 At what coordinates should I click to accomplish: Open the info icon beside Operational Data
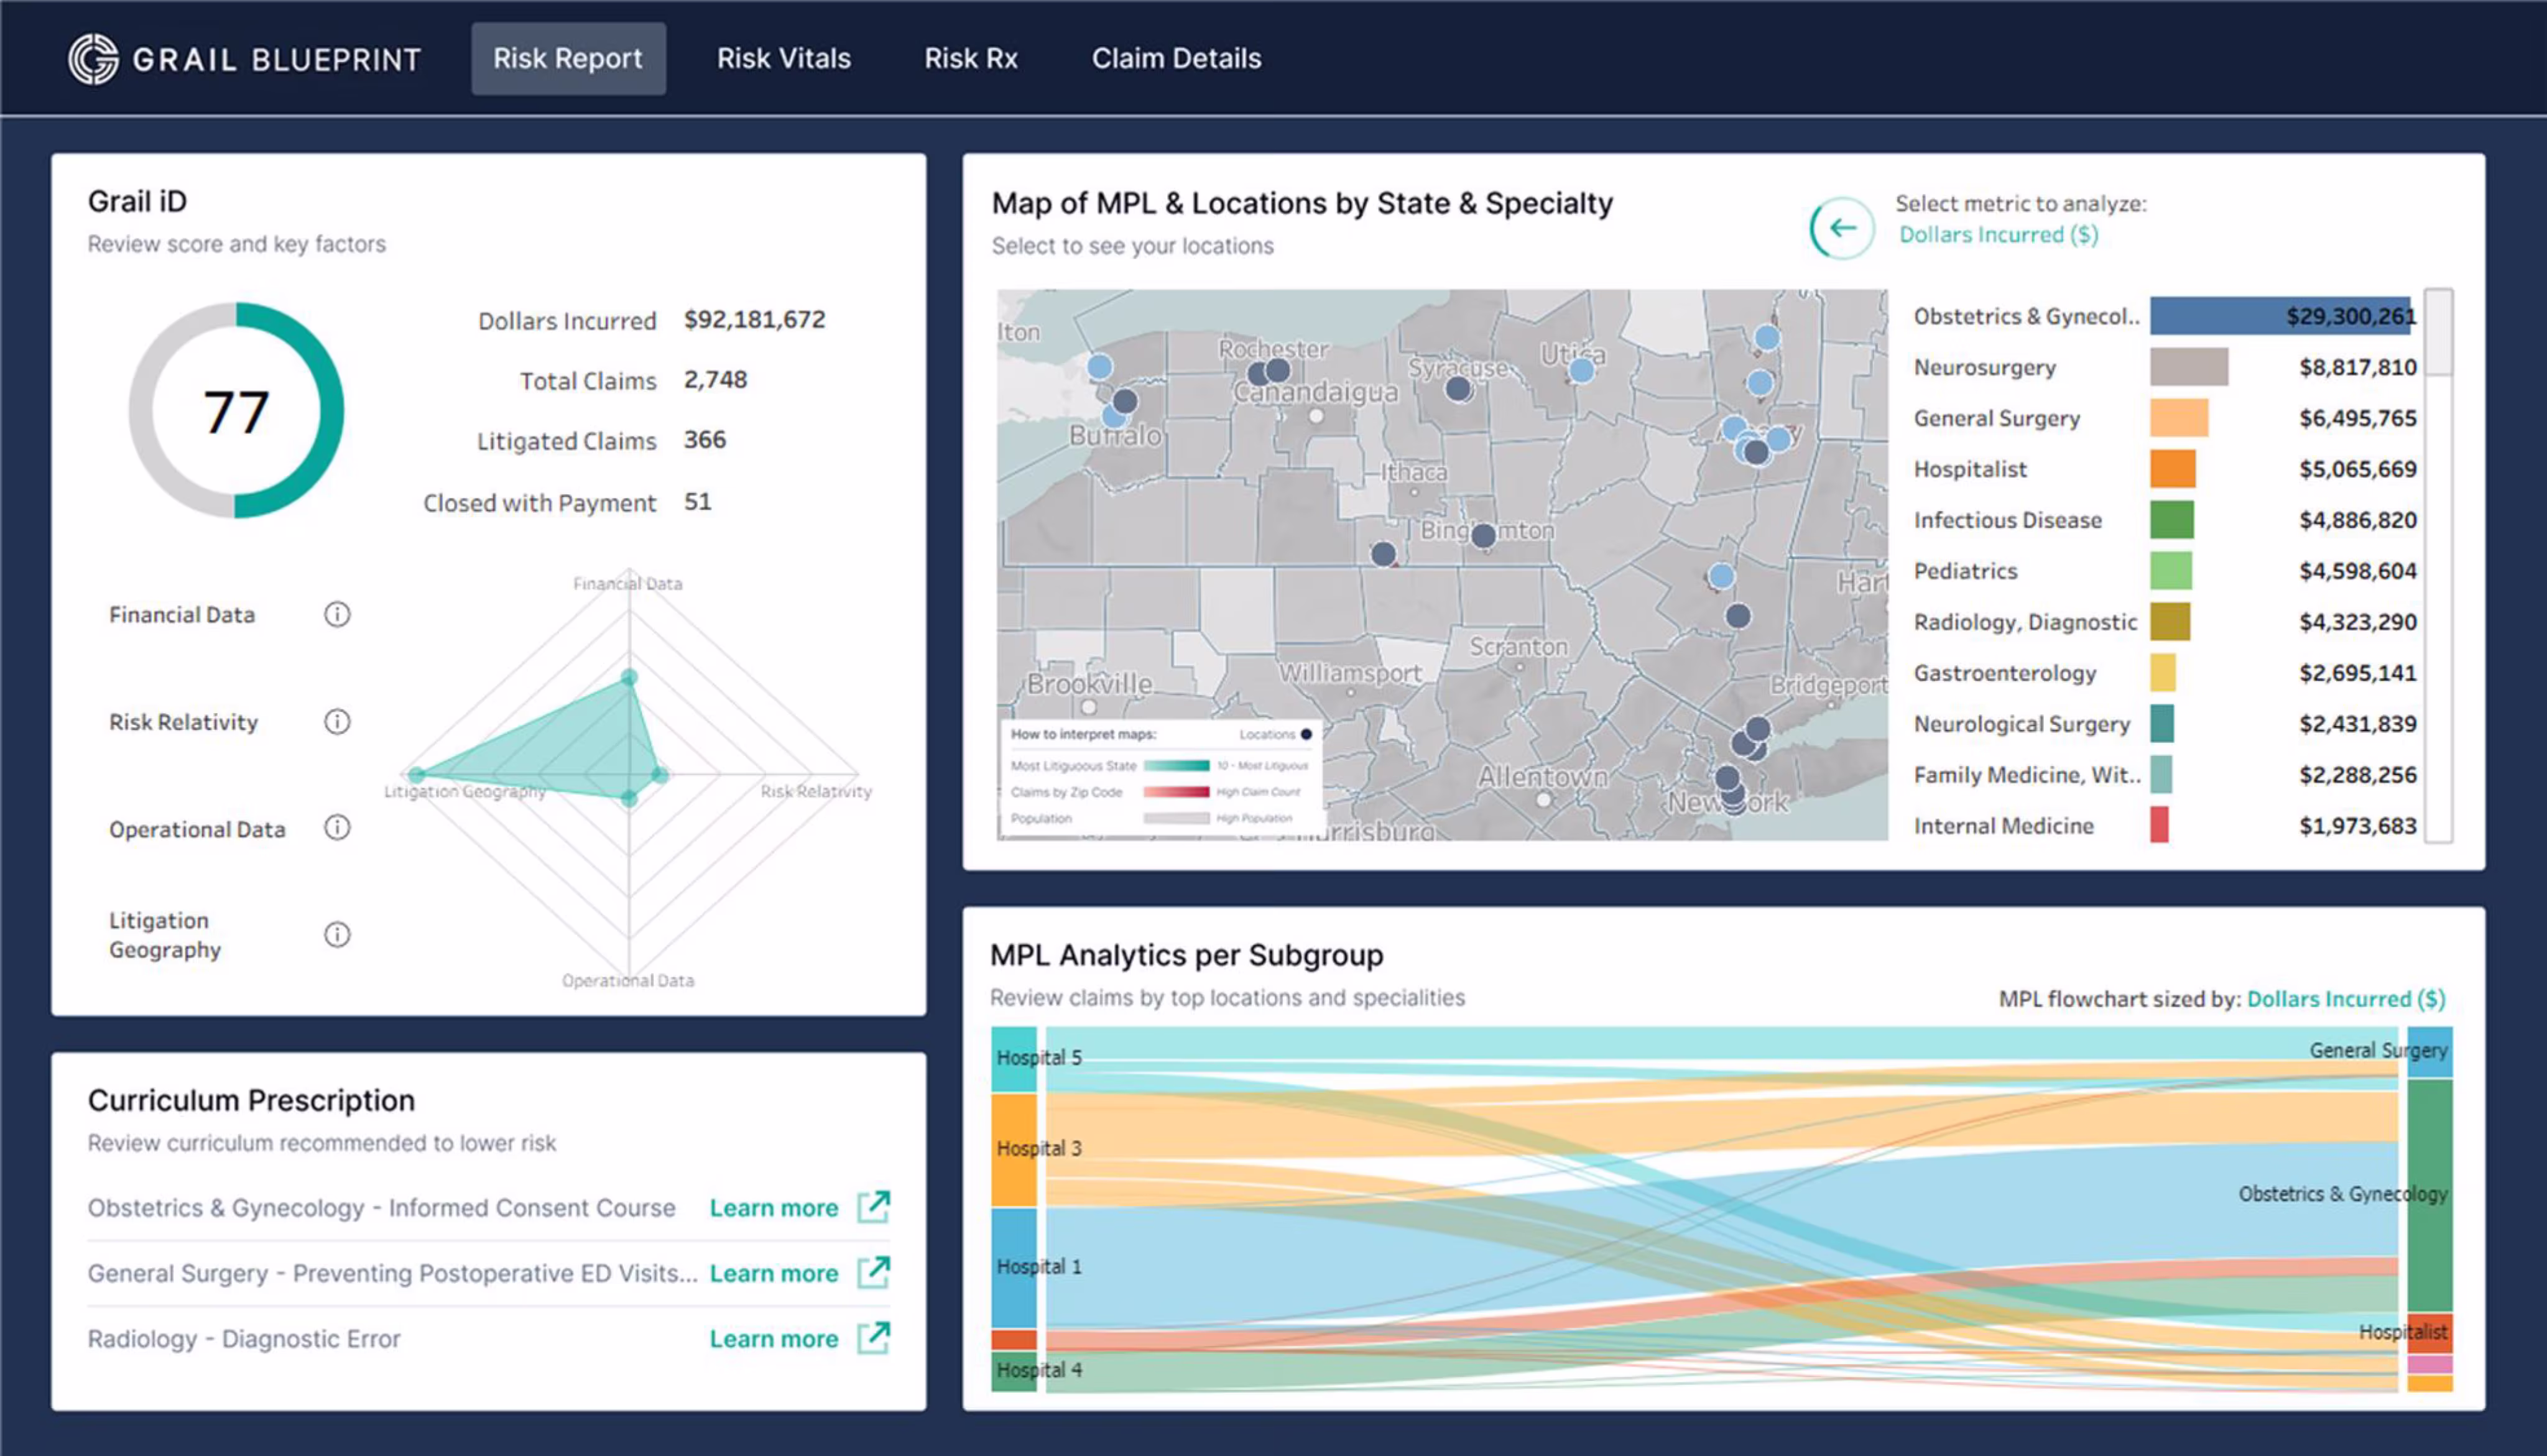coord(337,828)
